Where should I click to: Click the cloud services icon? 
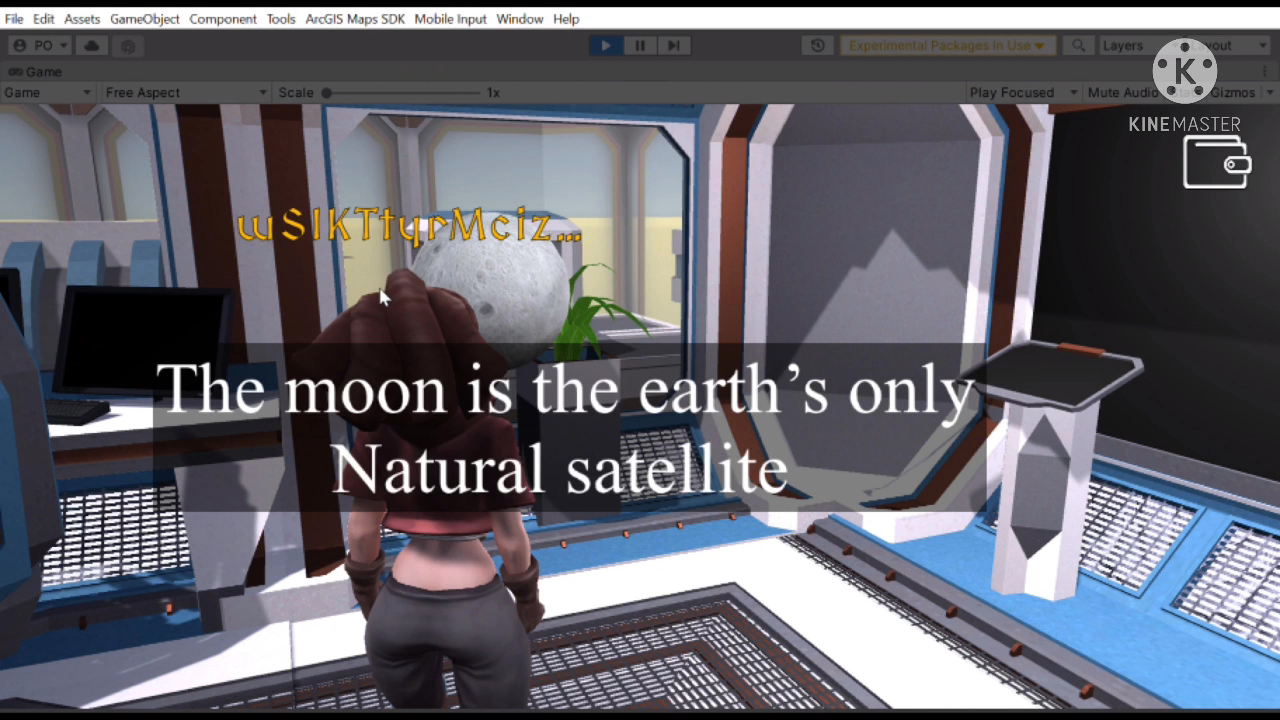(x=92, y=45)
